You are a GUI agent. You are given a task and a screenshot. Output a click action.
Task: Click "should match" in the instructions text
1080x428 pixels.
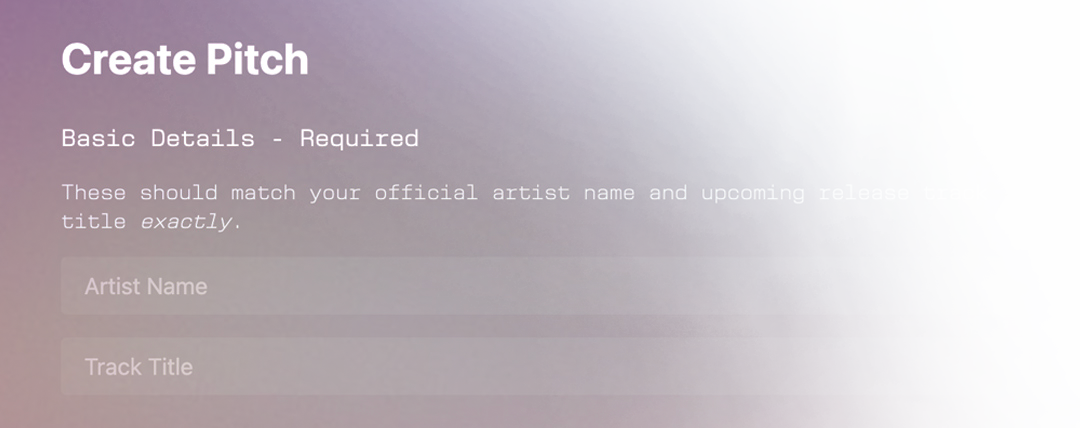coord(218,192)
